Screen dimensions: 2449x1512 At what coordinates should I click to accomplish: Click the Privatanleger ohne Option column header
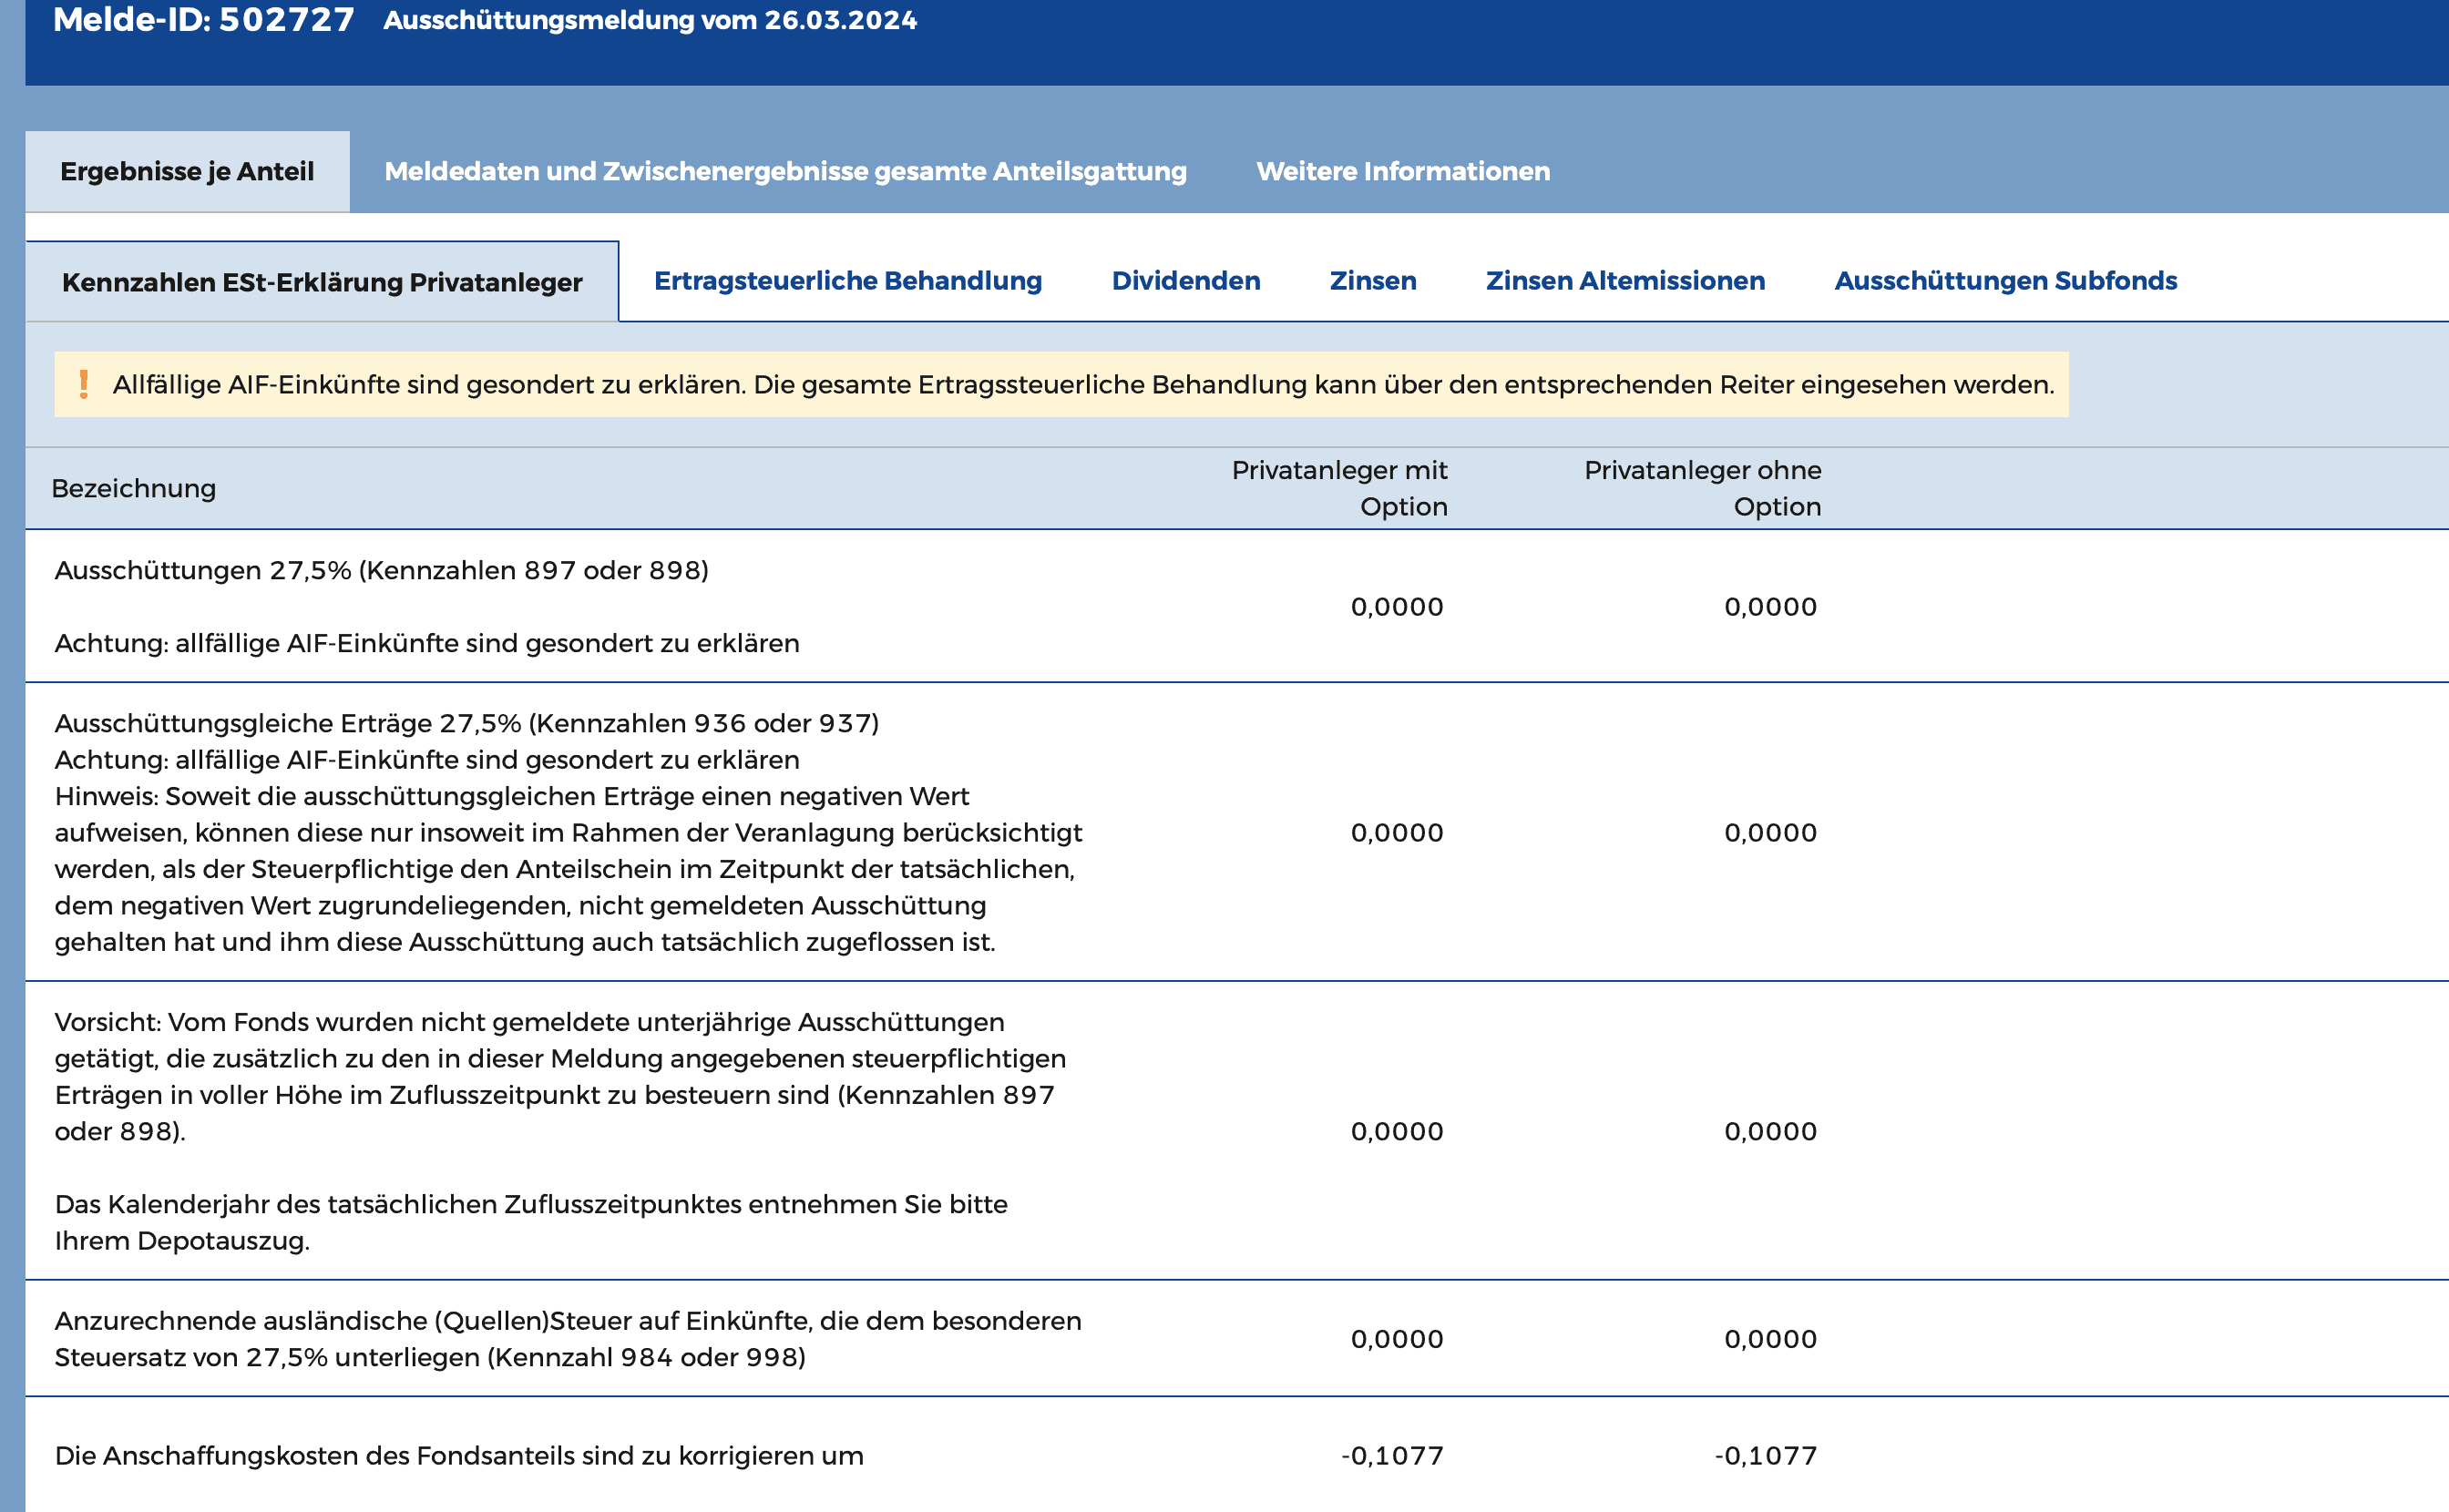1702,488
